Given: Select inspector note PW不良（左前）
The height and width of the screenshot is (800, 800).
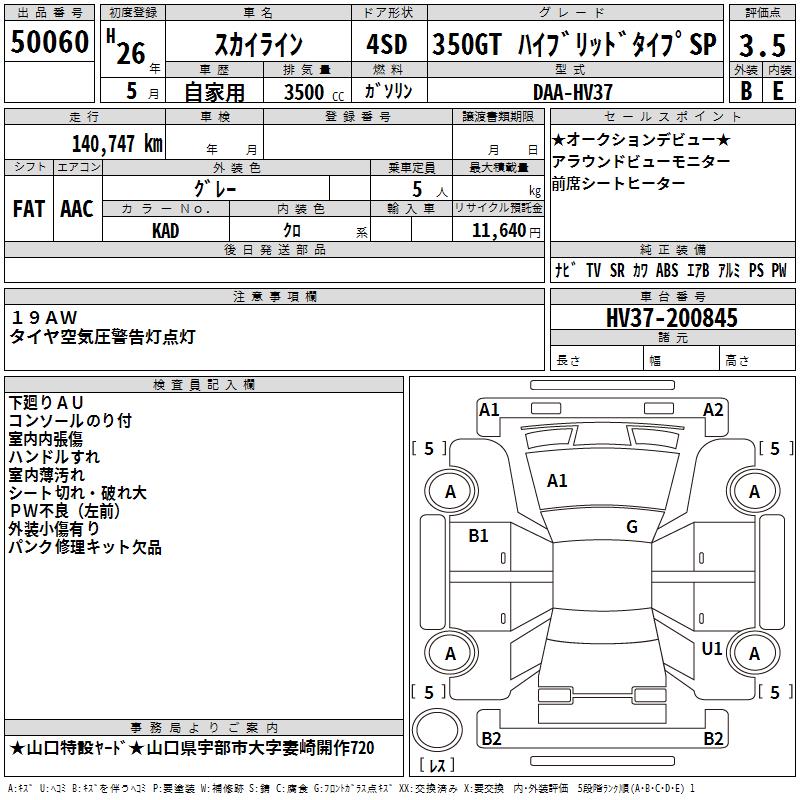Looking at the screenshot, I should (x=64, y=511).
